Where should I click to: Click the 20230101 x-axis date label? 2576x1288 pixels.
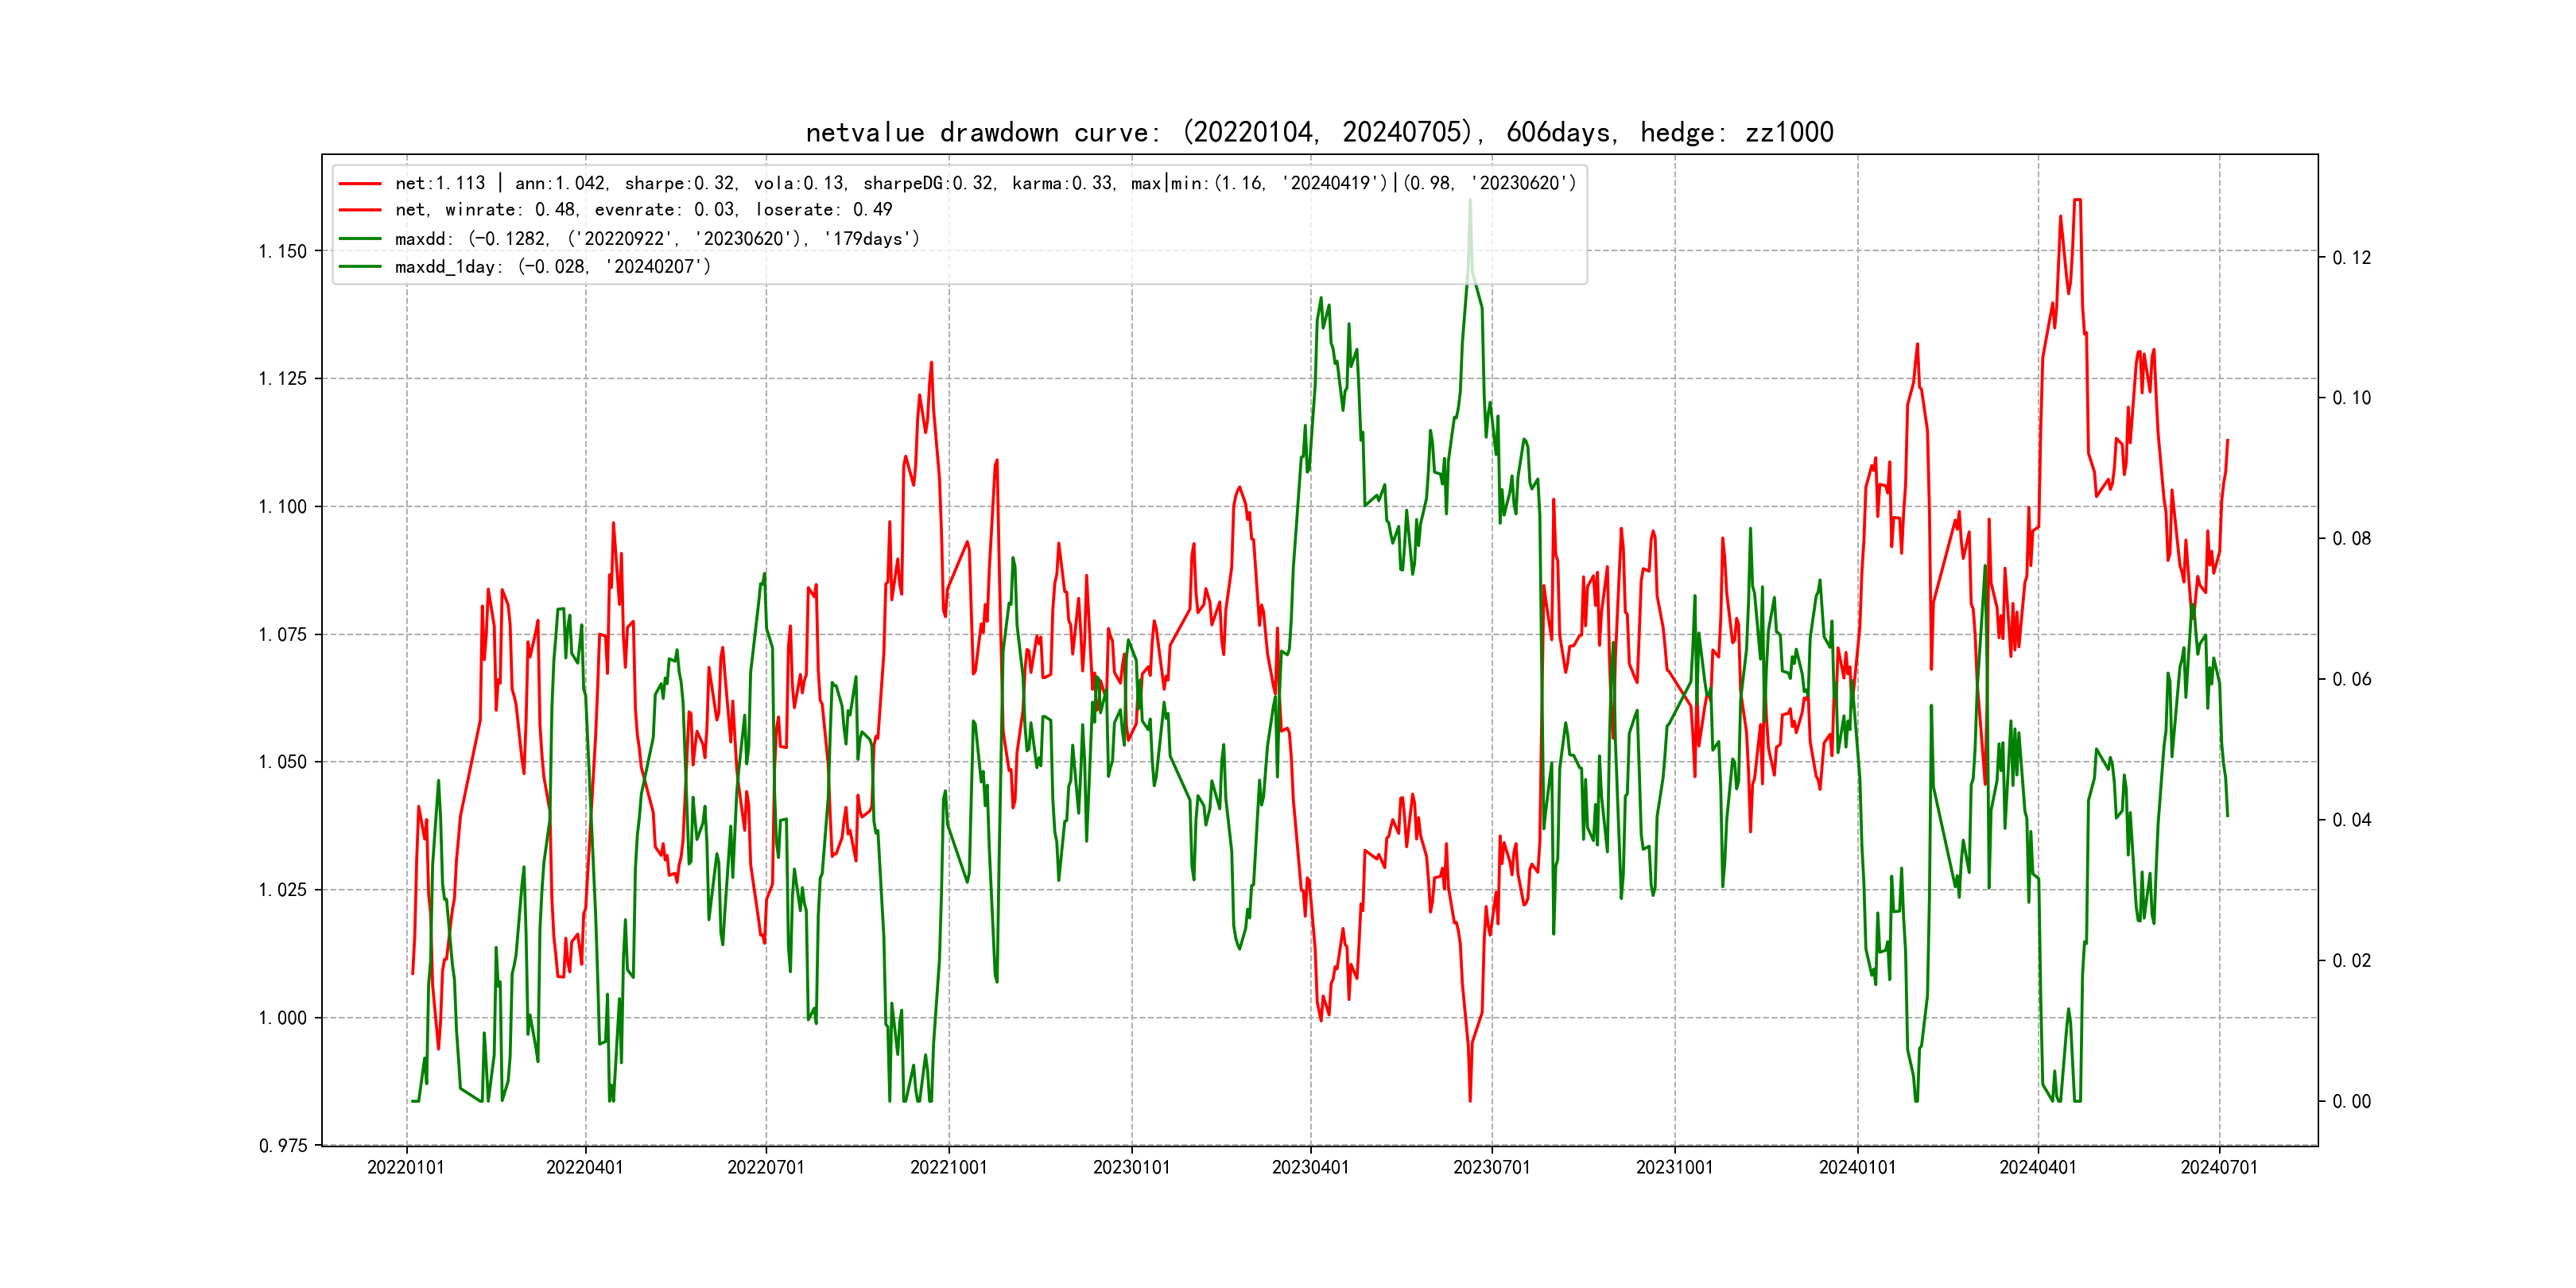[x=1131, y=1167]
